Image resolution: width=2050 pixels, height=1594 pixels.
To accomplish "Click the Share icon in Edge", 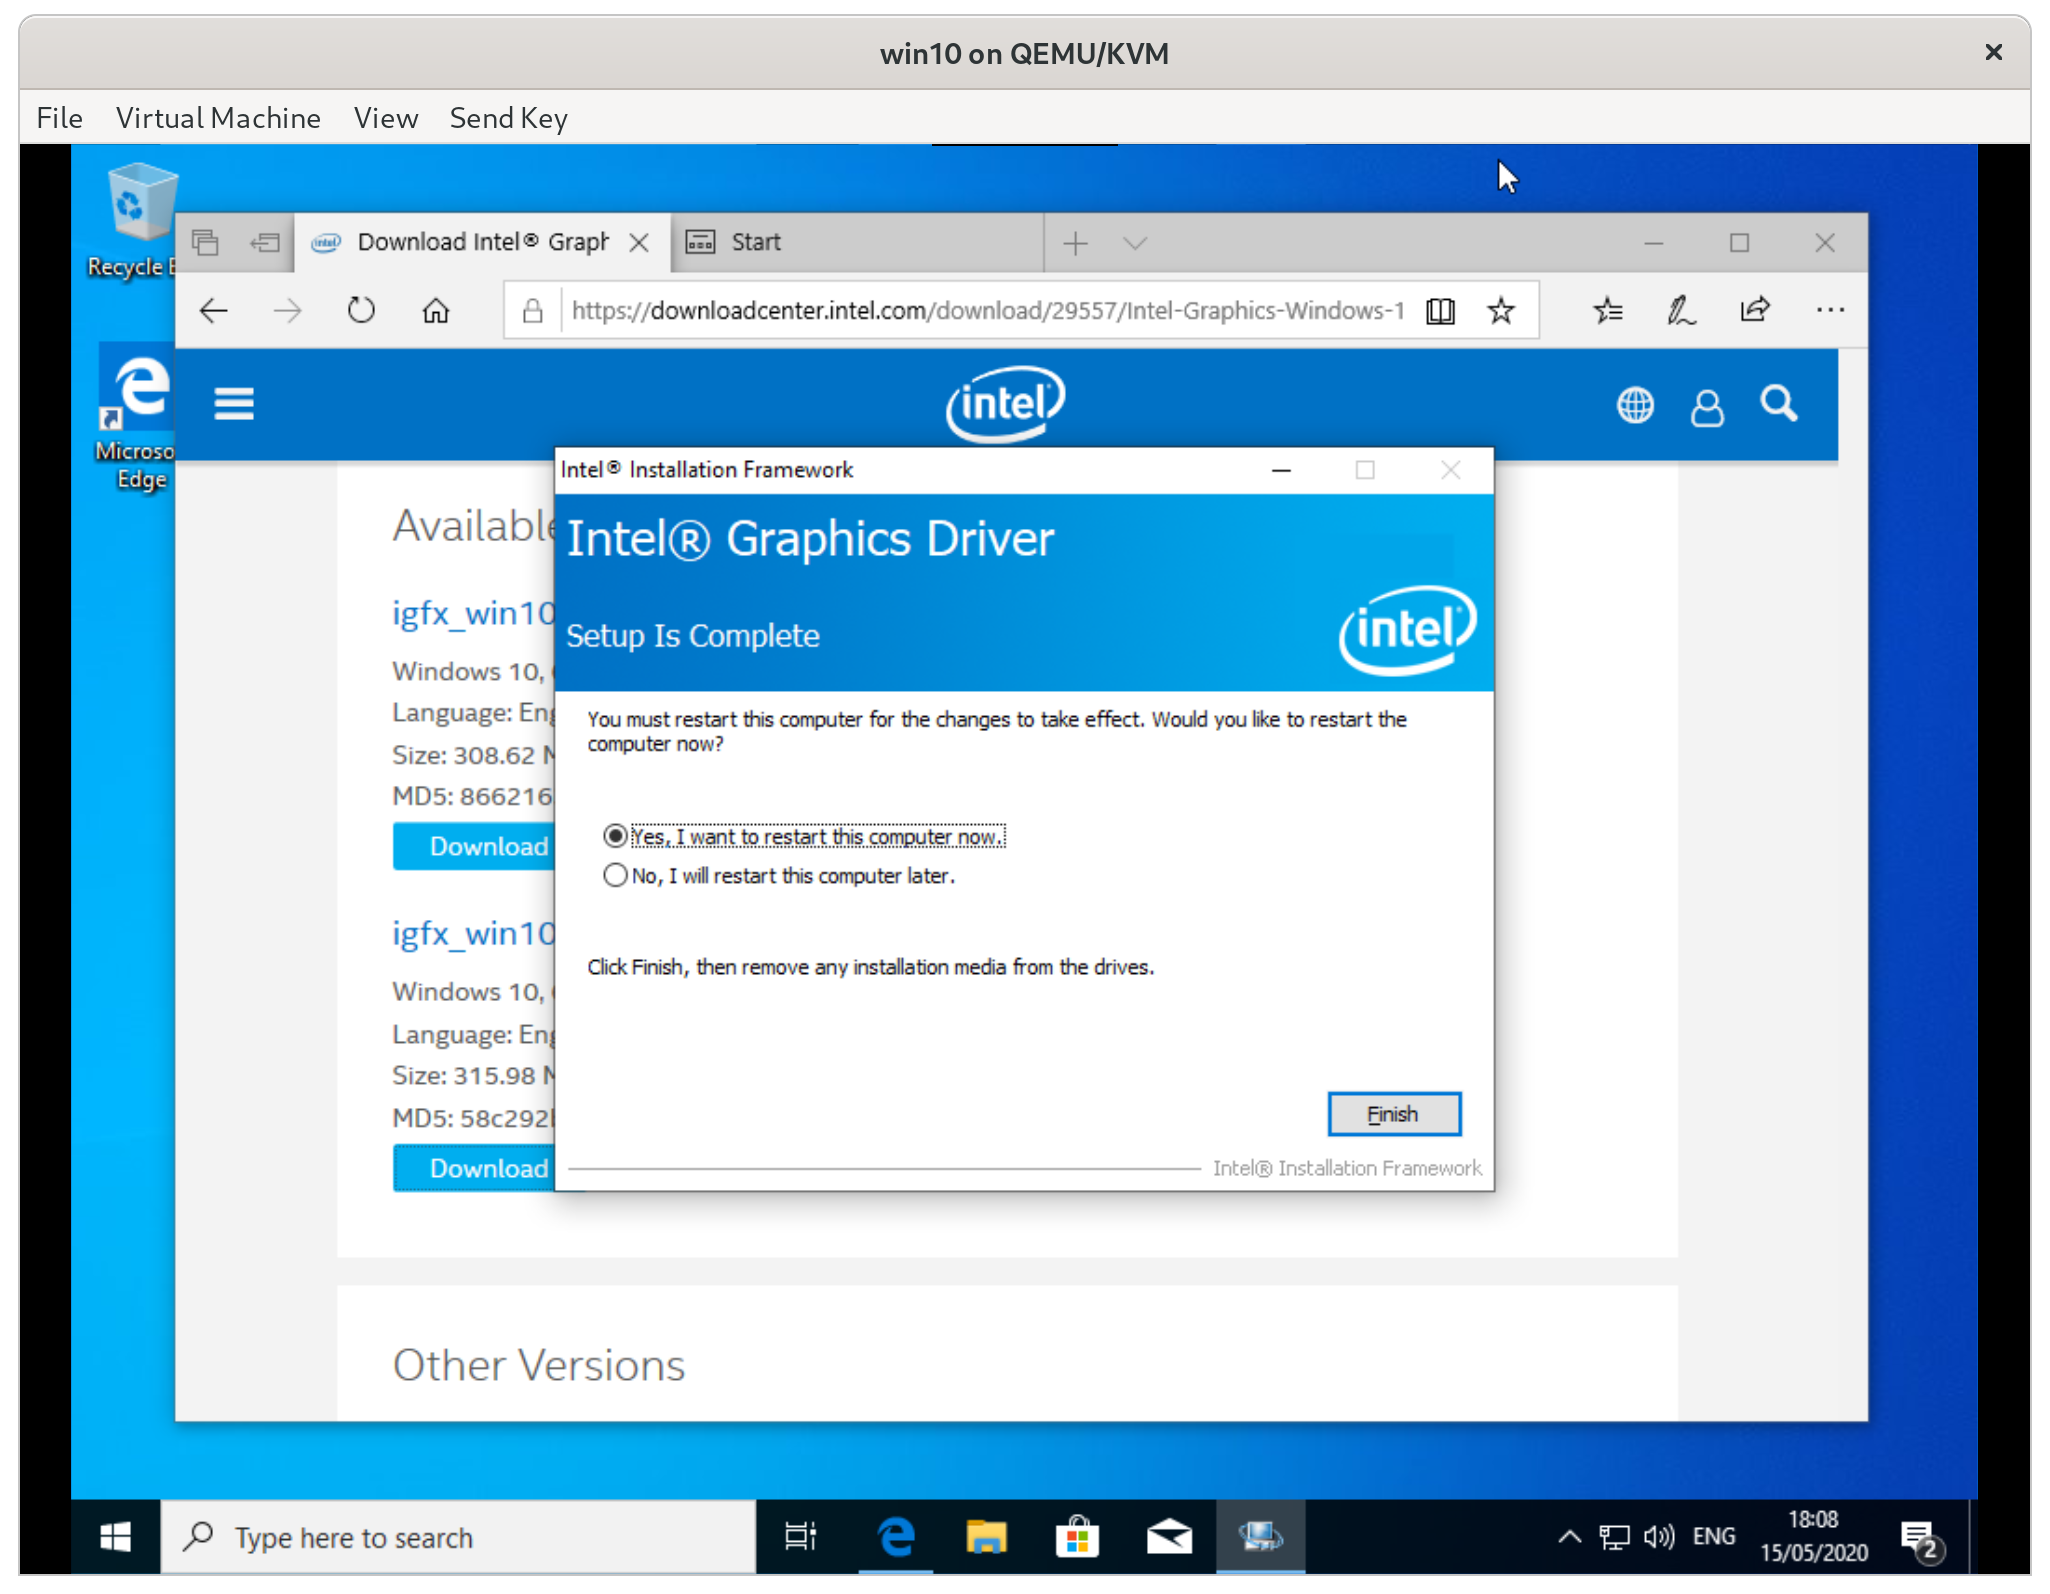I will pos(1755,311).
